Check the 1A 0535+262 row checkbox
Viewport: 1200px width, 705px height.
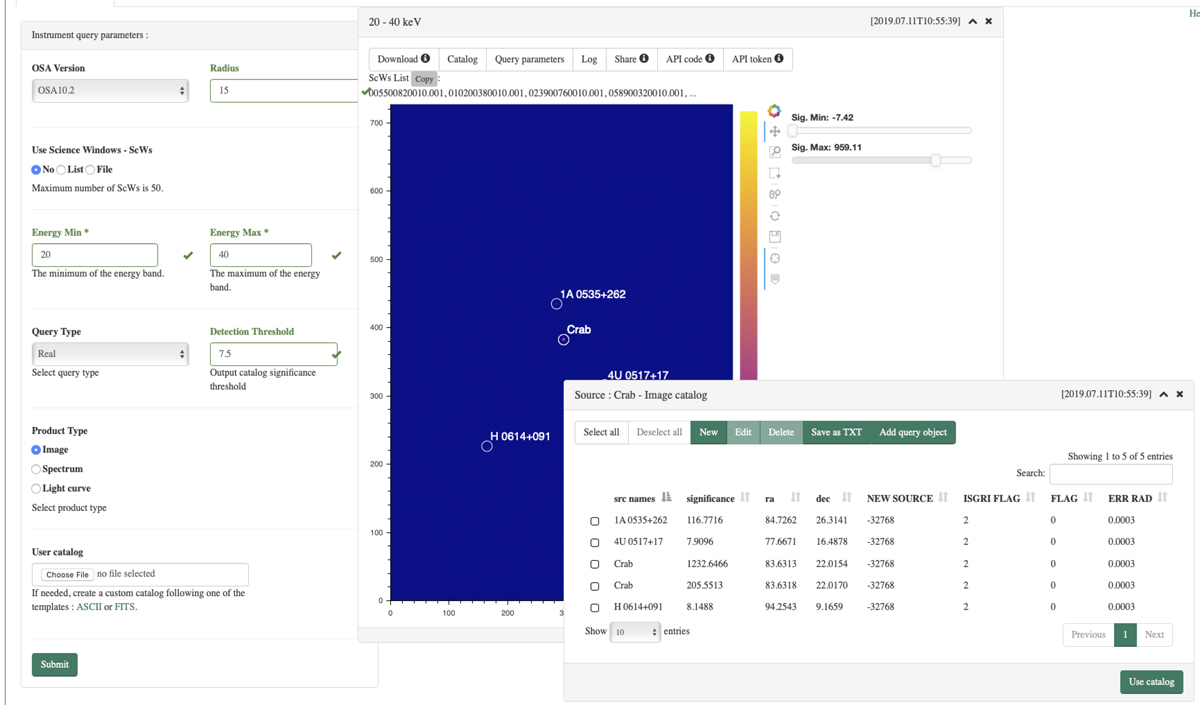[x=595, y=521]
